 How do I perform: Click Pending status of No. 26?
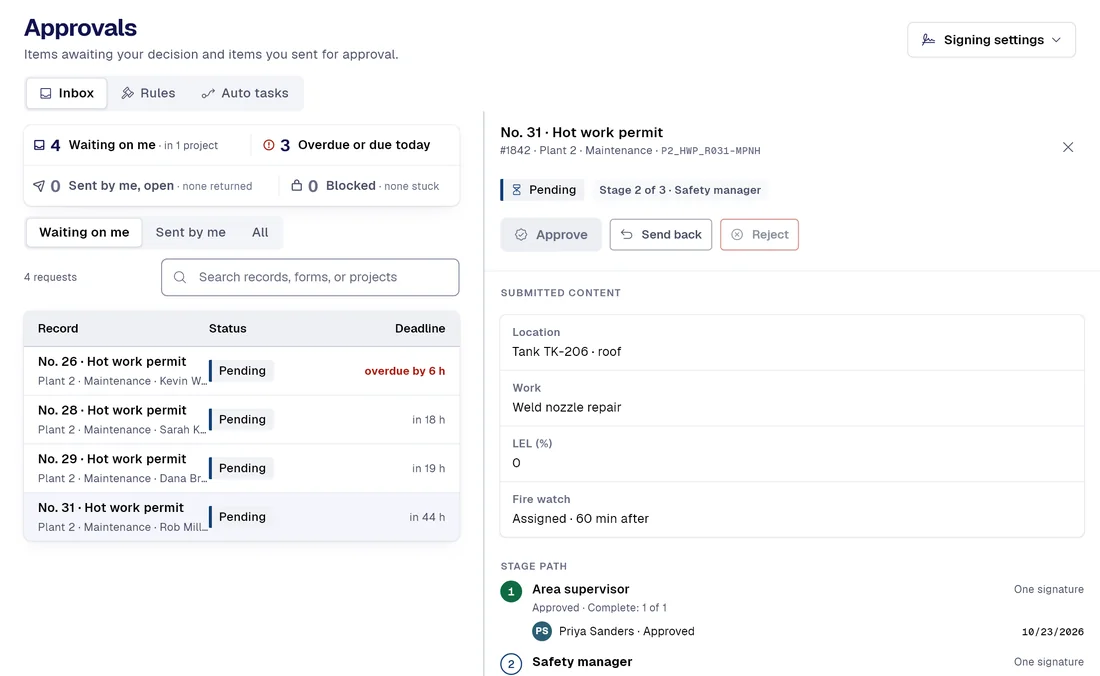(241, 370)
